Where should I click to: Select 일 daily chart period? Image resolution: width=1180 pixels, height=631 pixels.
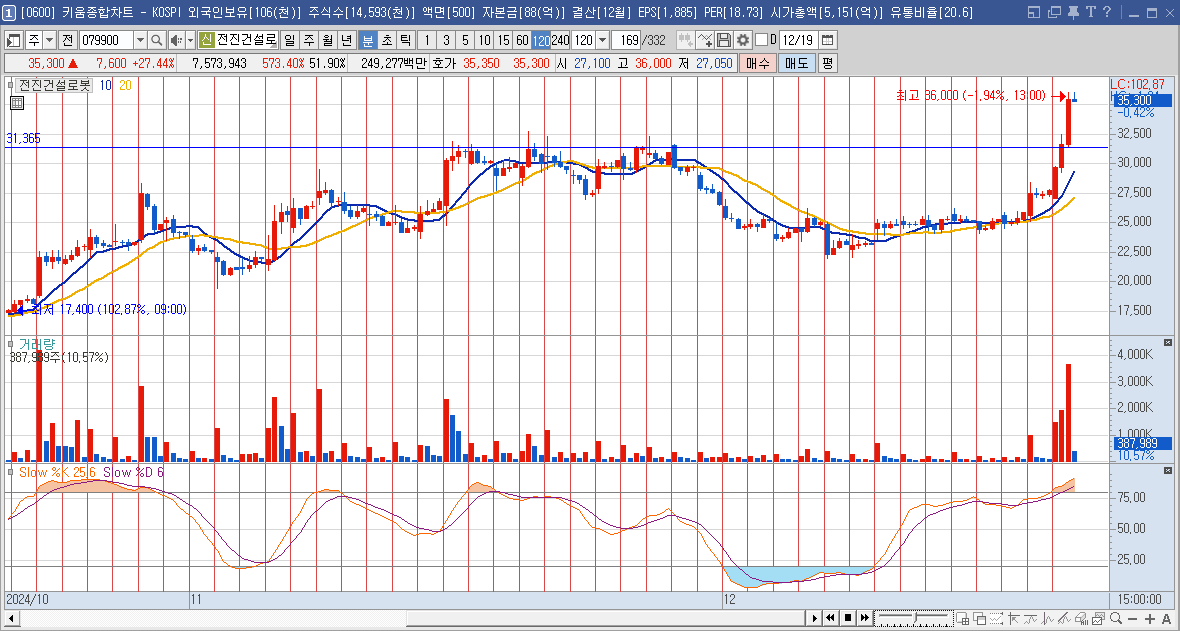point(289,40)
